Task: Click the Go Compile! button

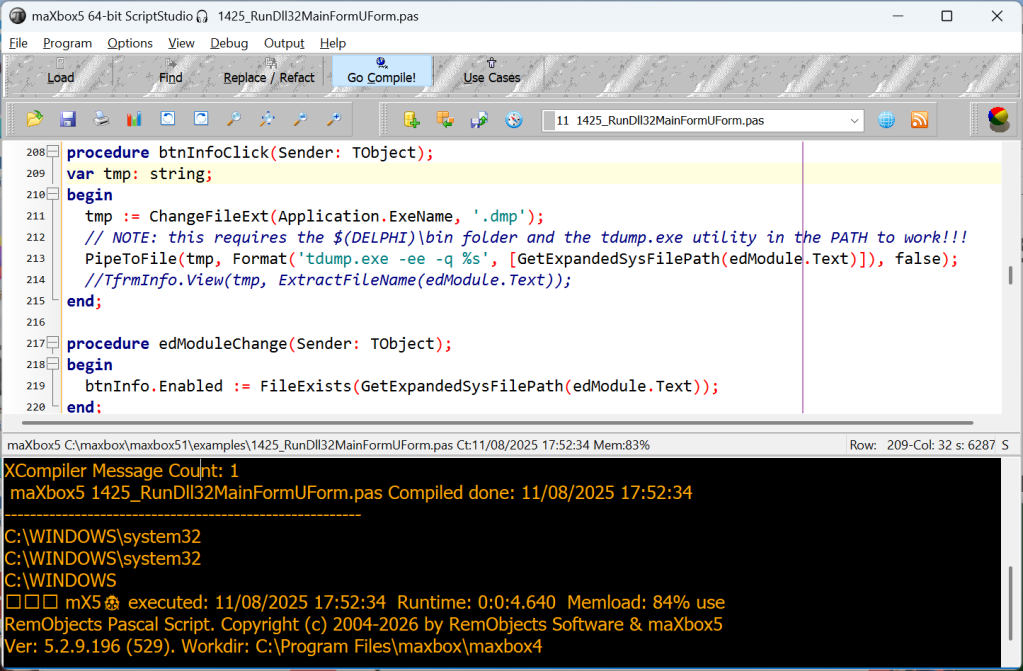Action: pos(382,71)
